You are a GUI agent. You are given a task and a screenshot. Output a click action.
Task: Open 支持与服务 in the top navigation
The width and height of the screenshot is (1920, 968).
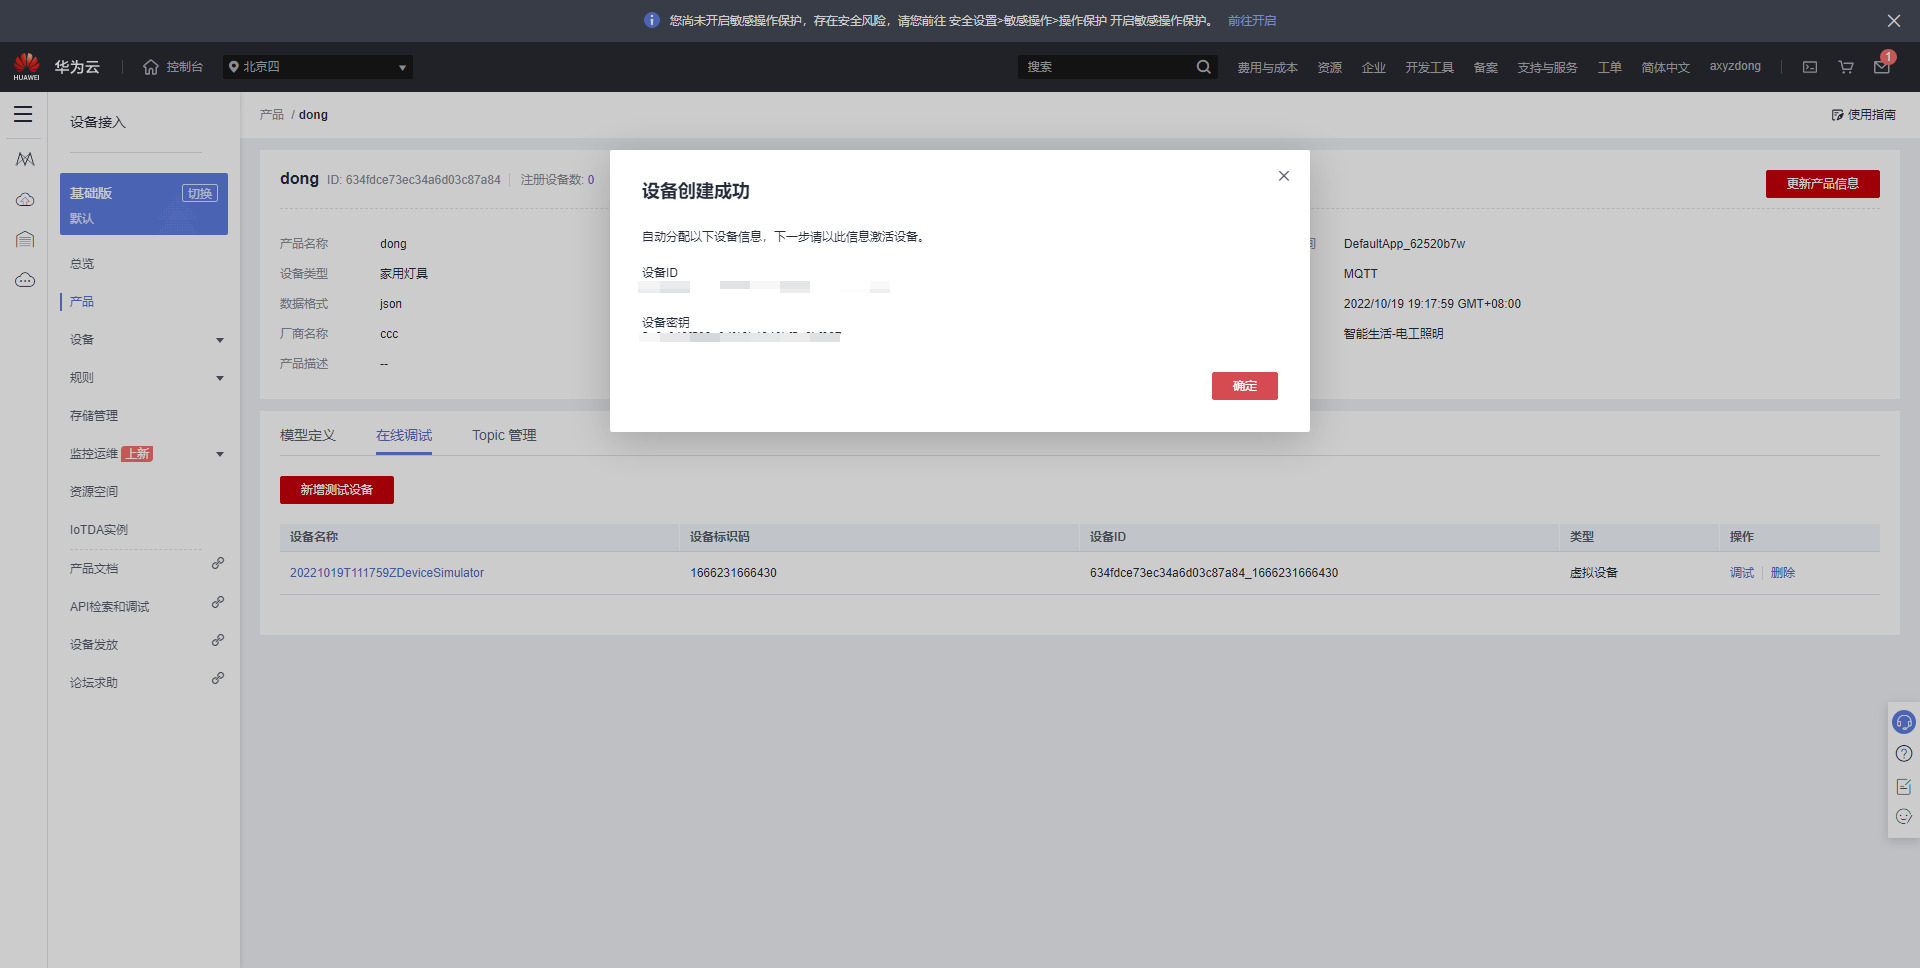pos(1547,68)
